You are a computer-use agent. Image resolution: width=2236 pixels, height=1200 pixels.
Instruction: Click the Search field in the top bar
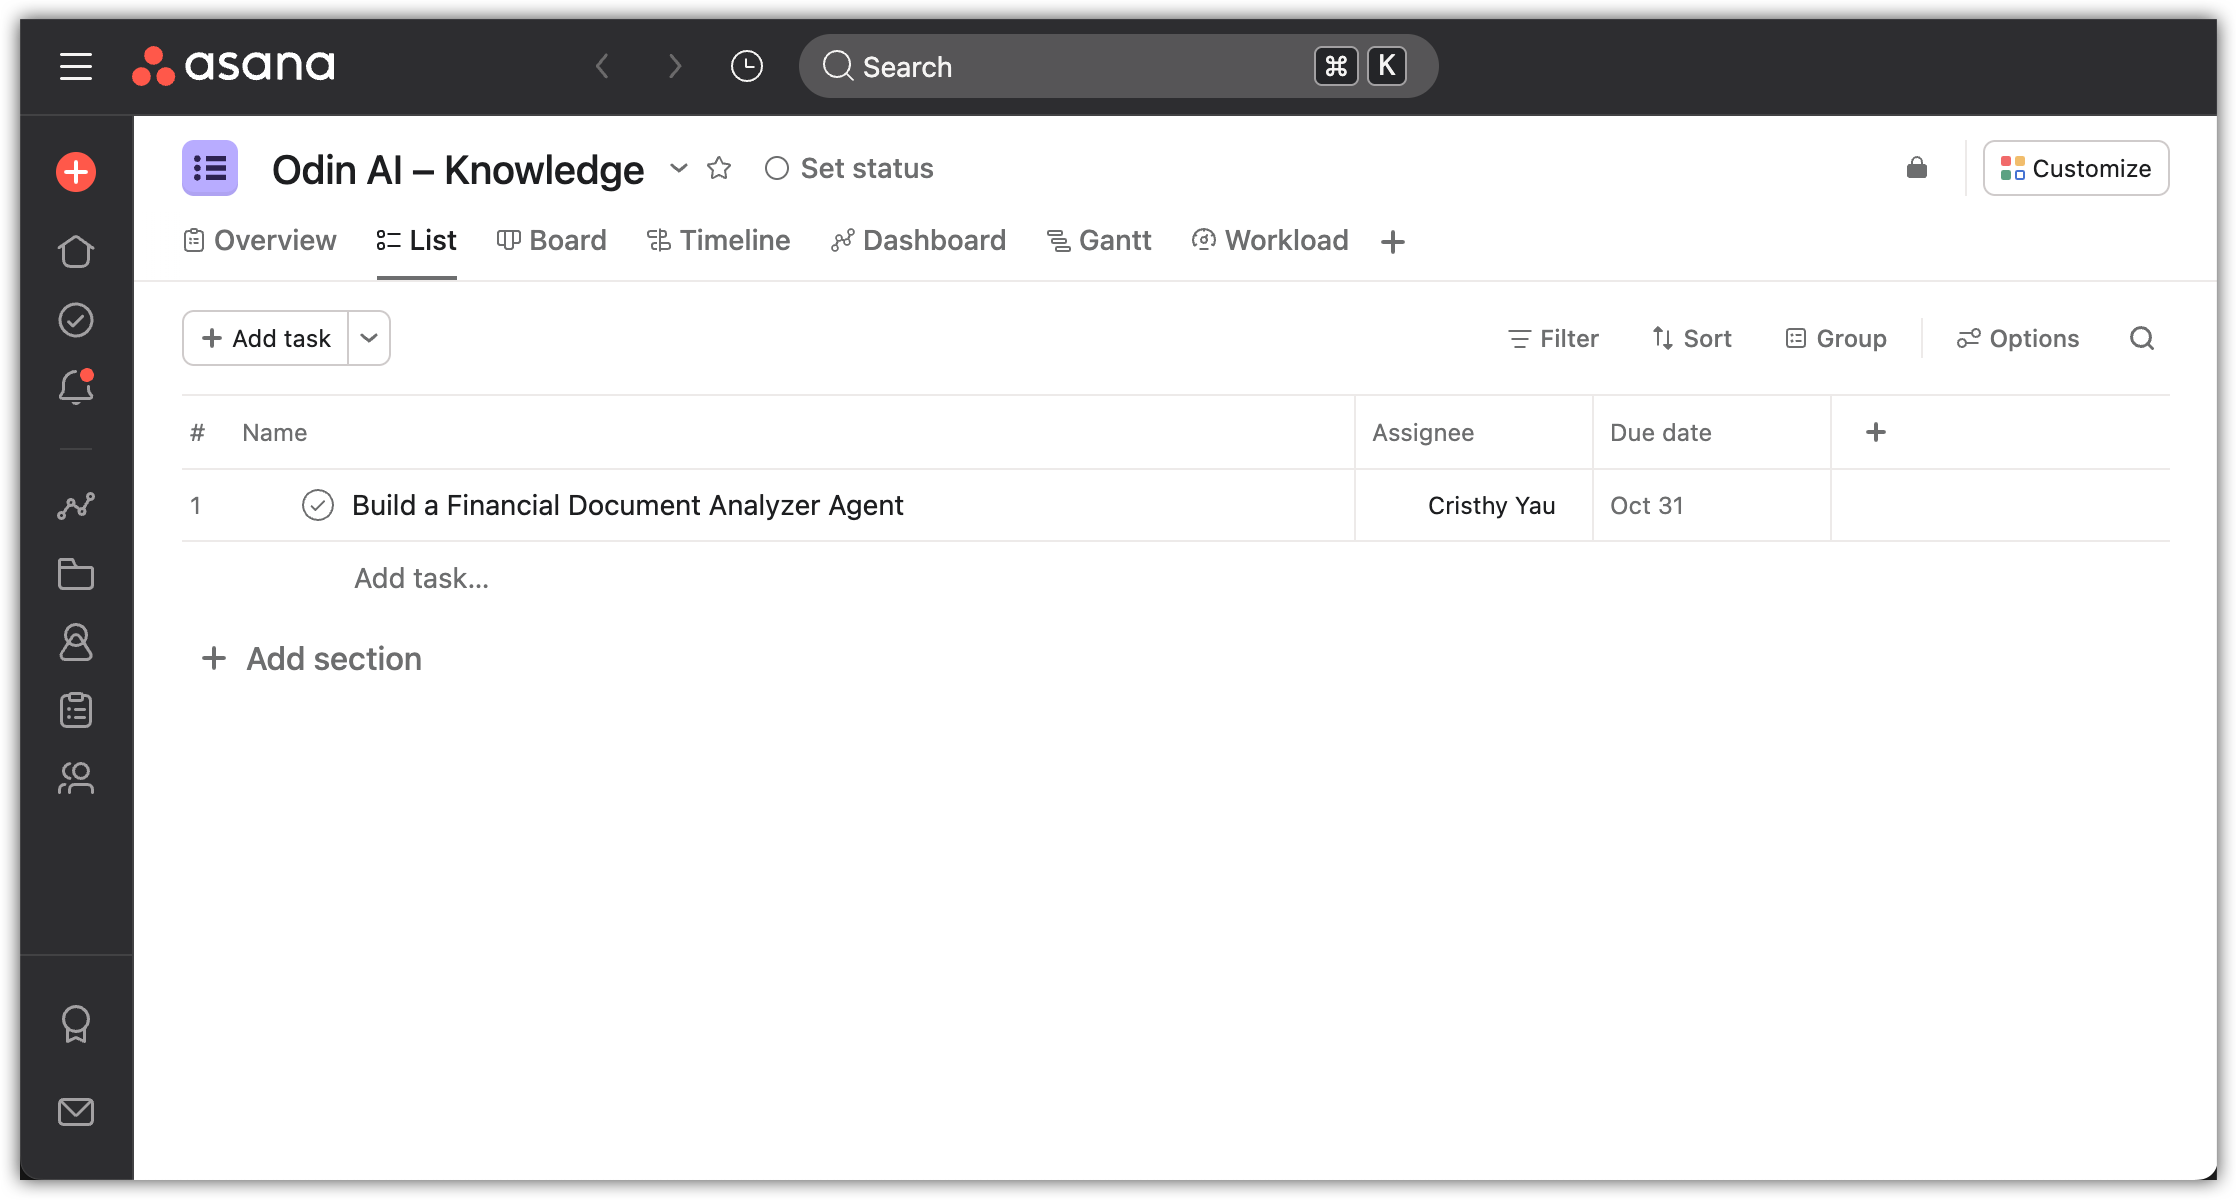(1050, 66)
